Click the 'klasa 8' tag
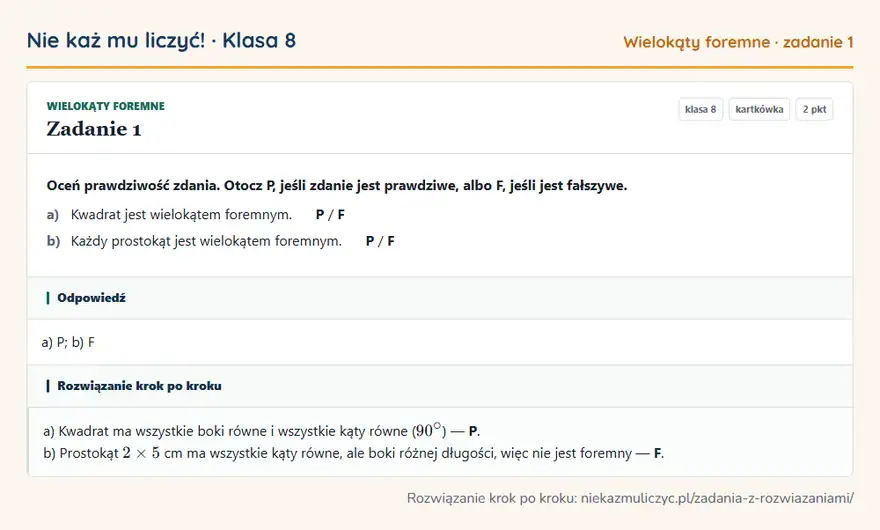Screen dimensions: 880x530 700,109
